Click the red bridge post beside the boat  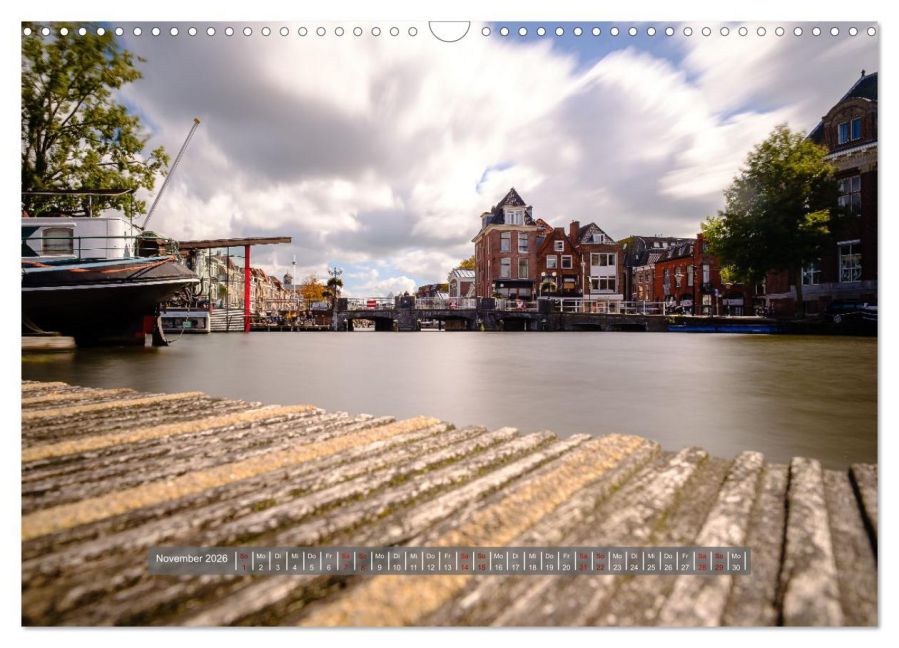click(x=247, y=288)
